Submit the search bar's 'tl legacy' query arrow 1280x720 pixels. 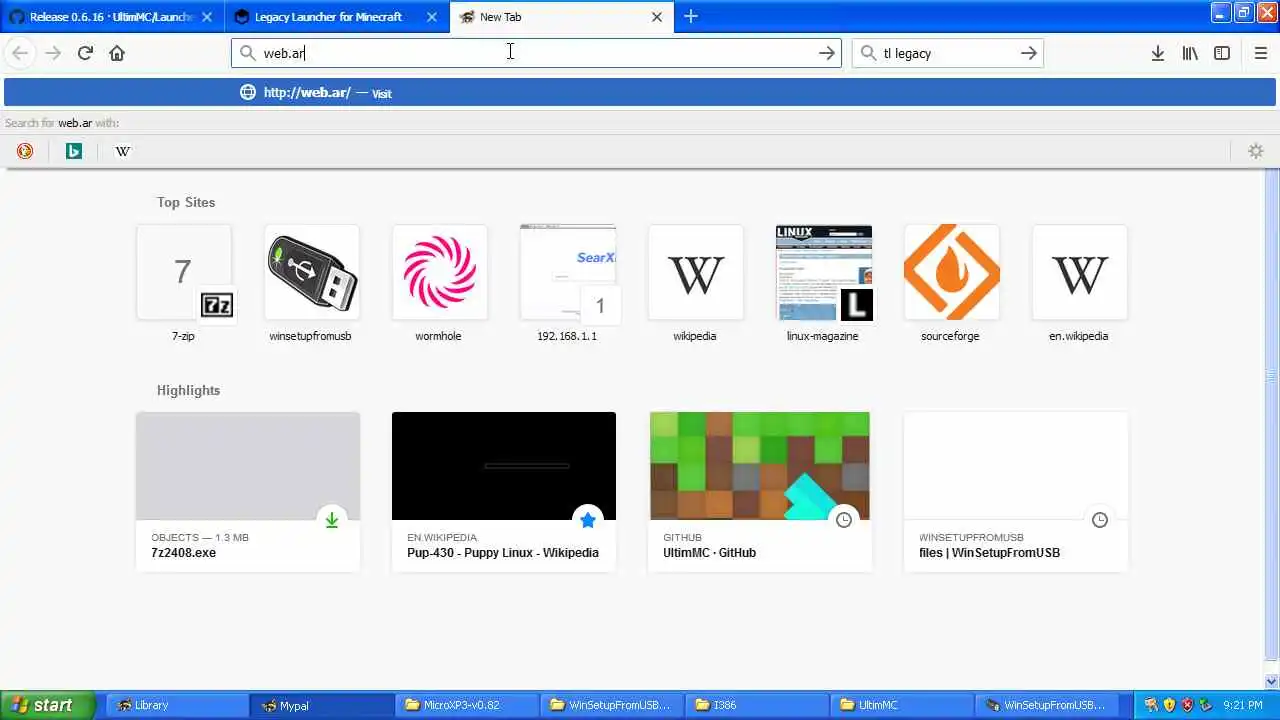pos(1028,53)
